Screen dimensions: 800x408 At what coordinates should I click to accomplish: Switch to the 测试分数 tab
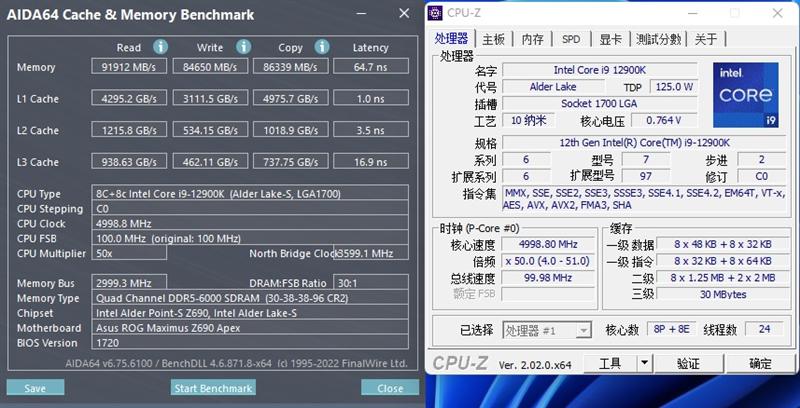pyautogui.click(x=658, y=39)
